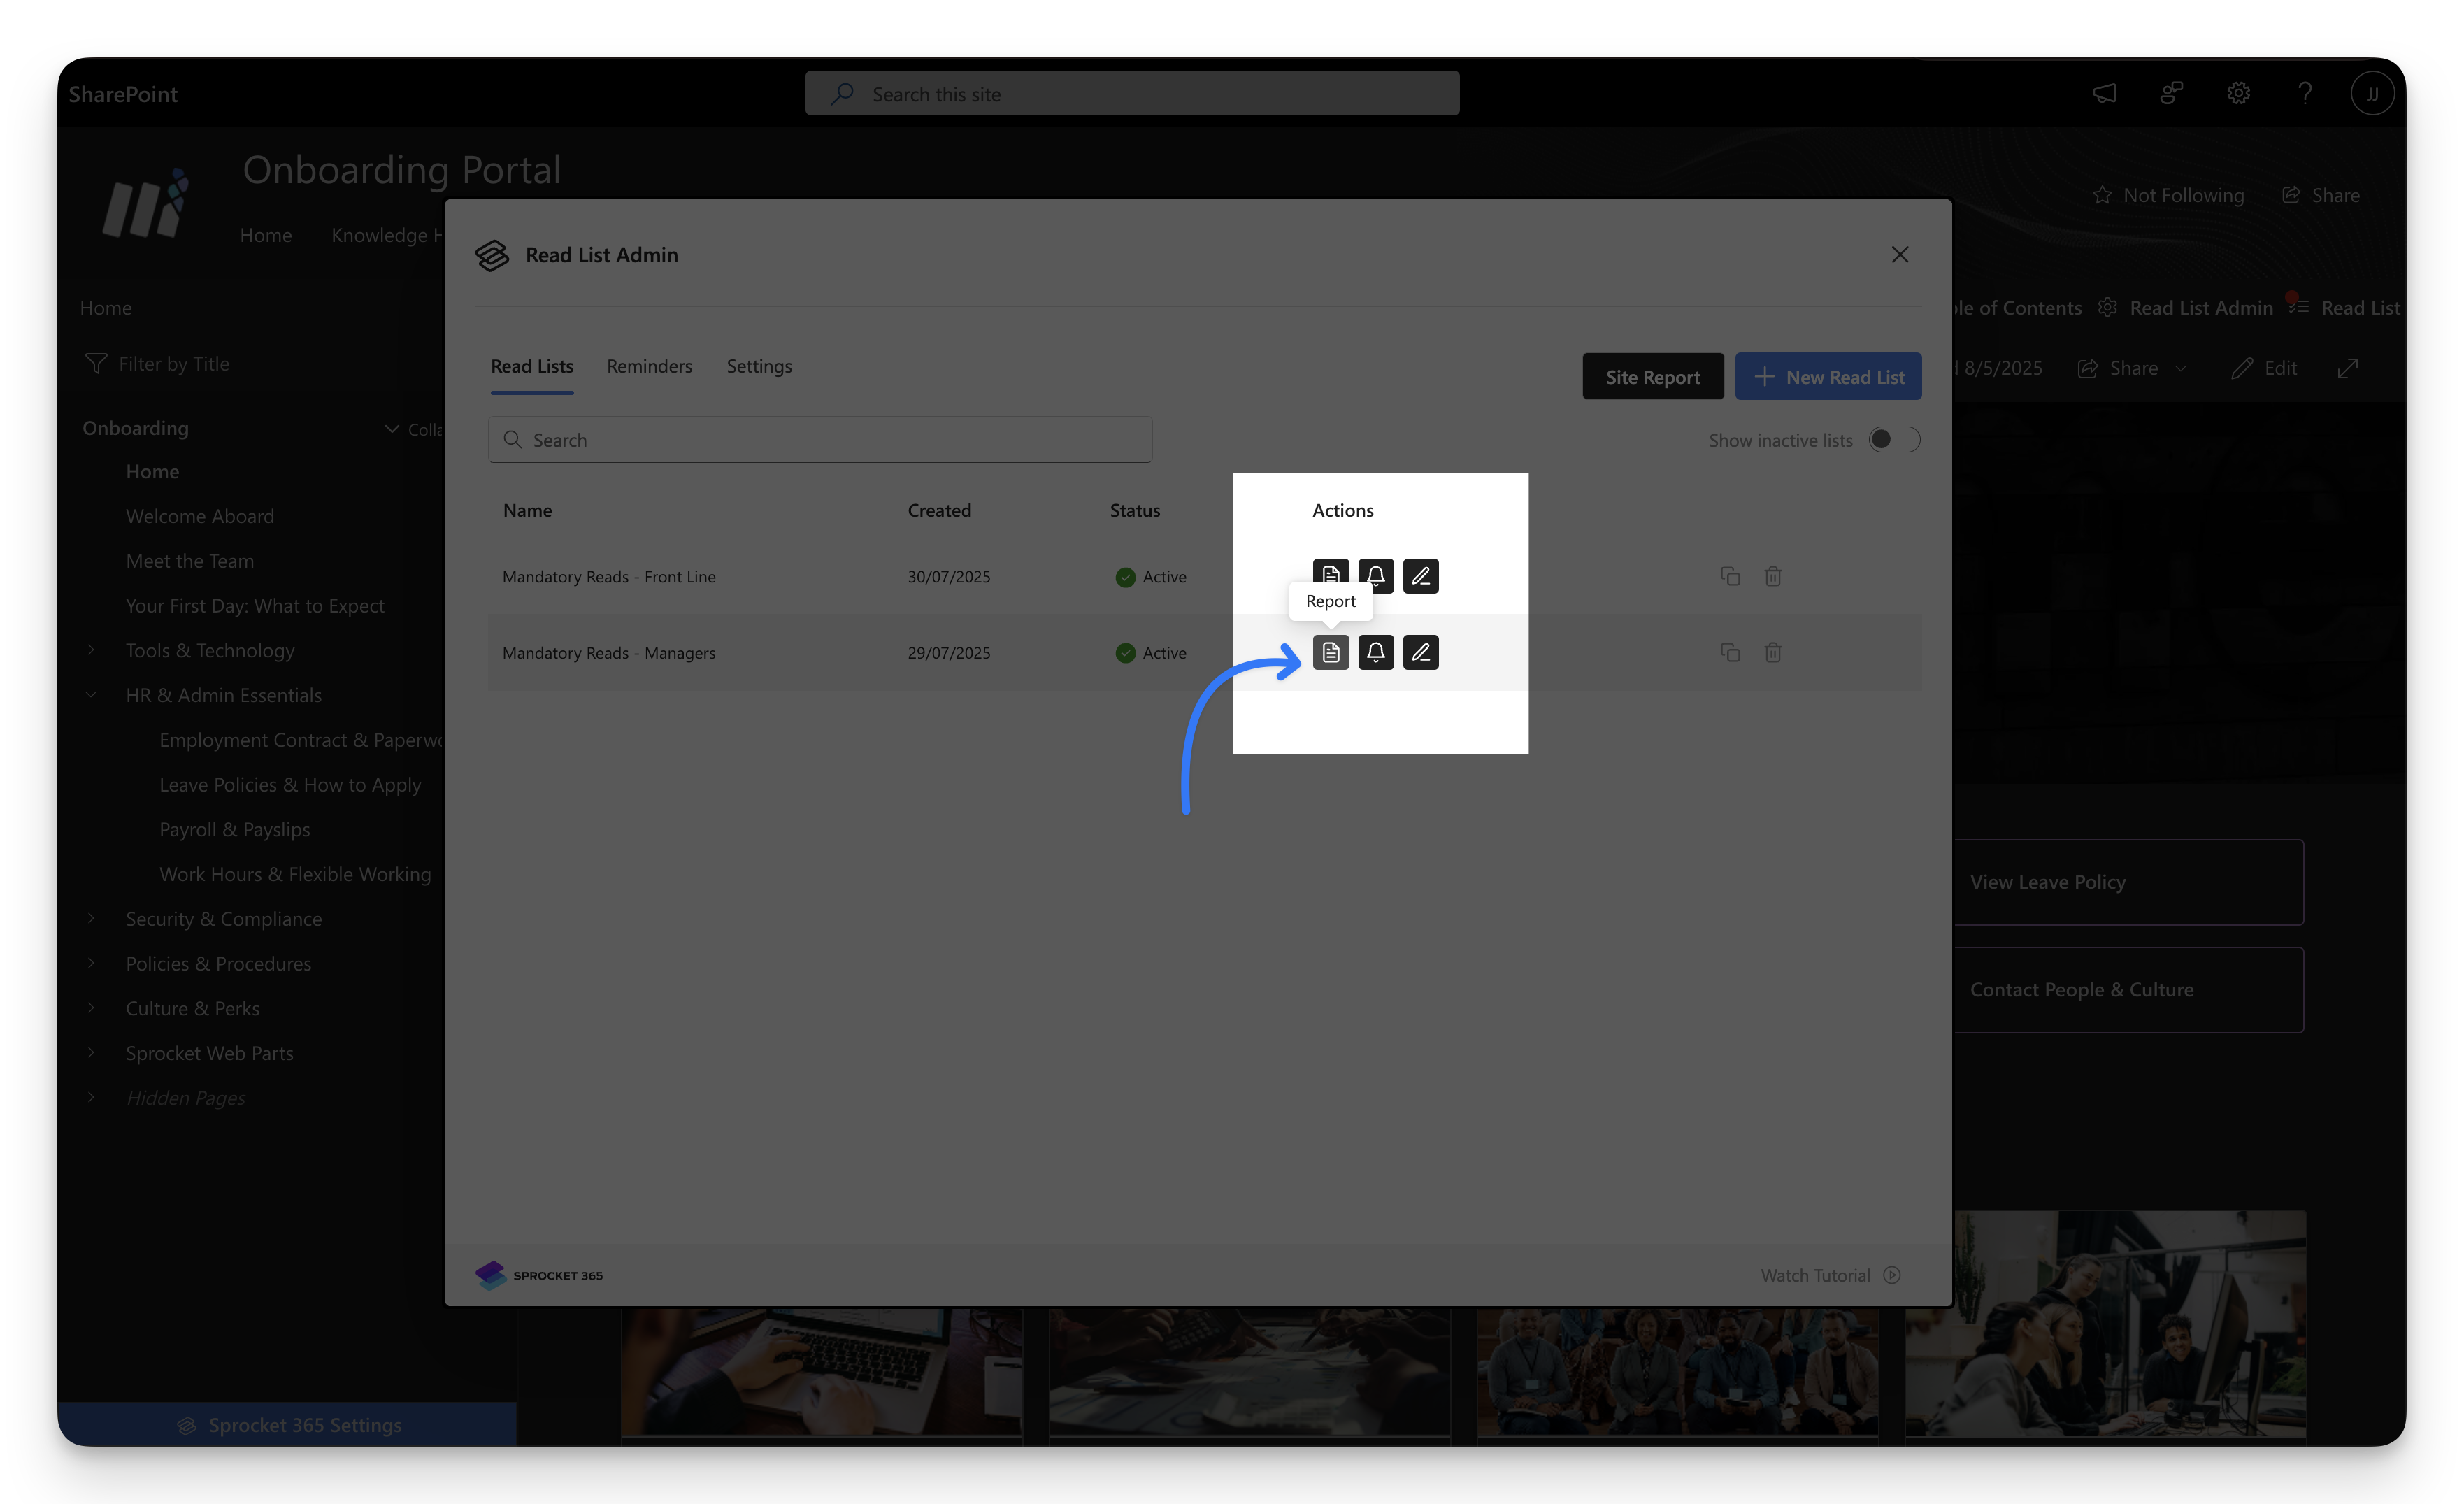2464x1504 pixels.
Task: Click the megaphone icon in the top bar
Action: click(2104, 93)
